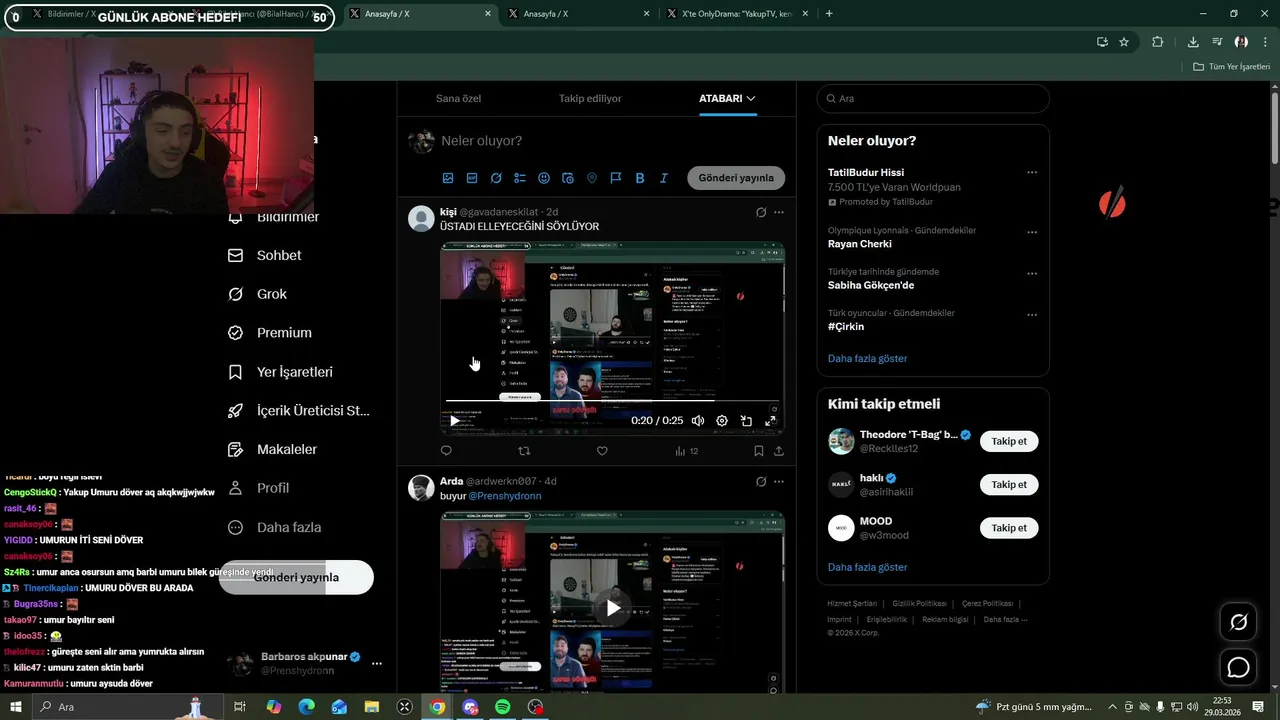
Task: Show hidden system tray icons
Action: (1112, 707)
